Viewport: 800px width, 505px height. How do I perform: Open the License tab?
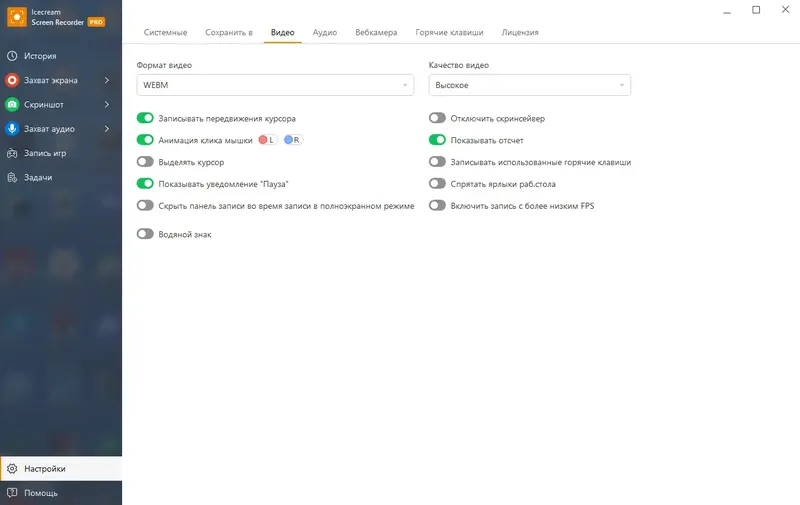pyautogui.click(x=520, y=33)
